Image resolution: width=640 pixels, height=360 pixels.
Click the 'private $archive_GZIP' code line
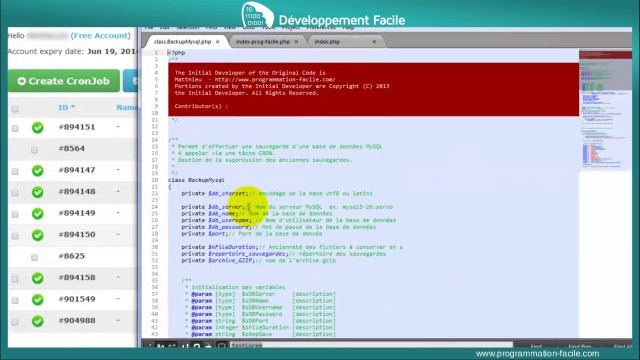[x=258, y=260]
